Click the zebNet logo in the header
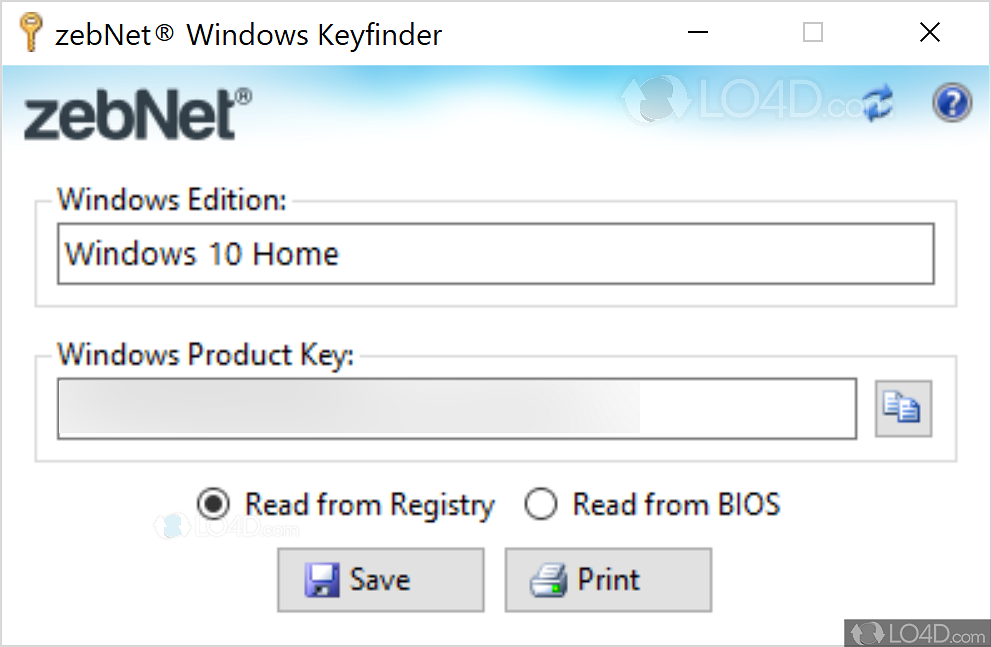 138,113
